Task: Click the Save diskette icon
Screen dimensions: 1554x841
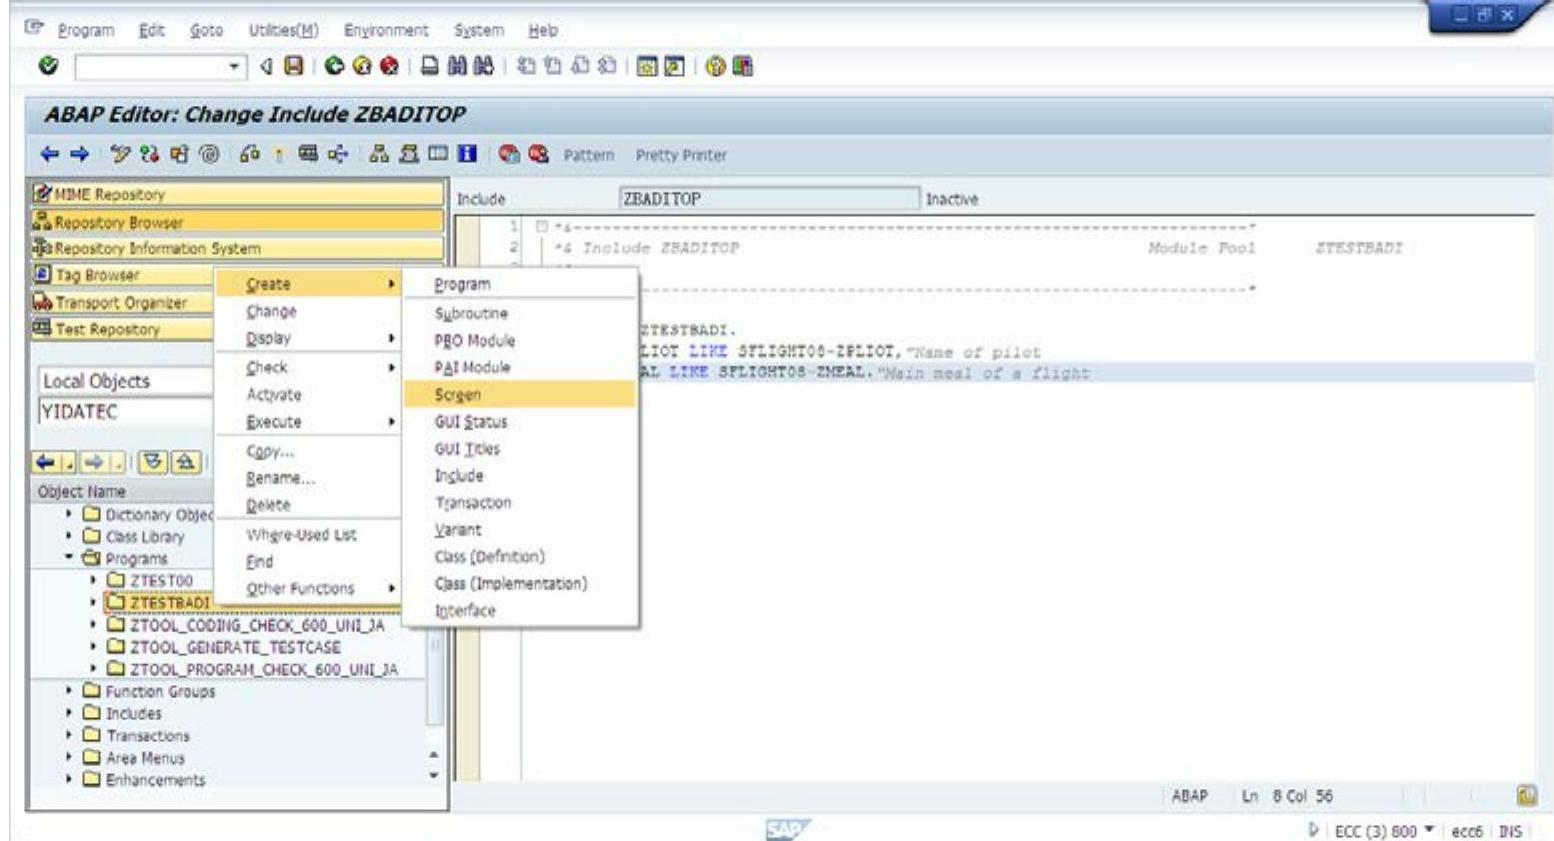Action: pyautogui.click(x=293, y=67)
